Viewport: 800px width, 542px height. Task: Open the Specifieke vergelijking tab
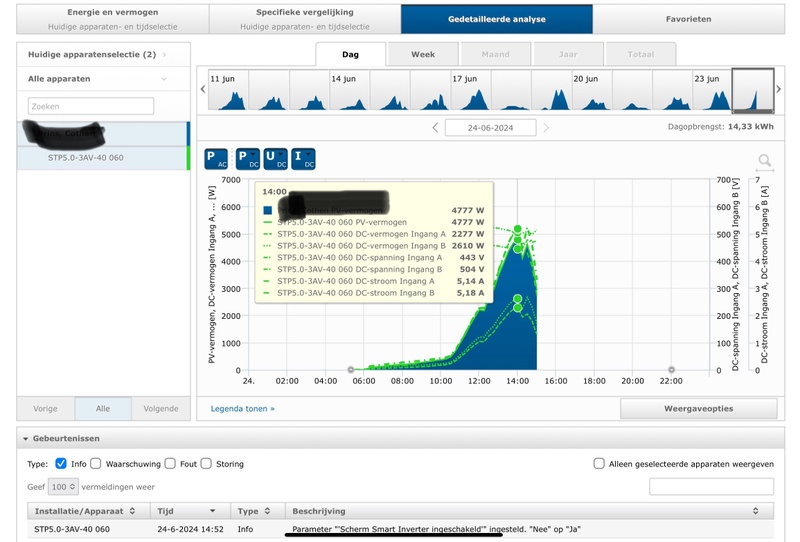coord(305,19)
